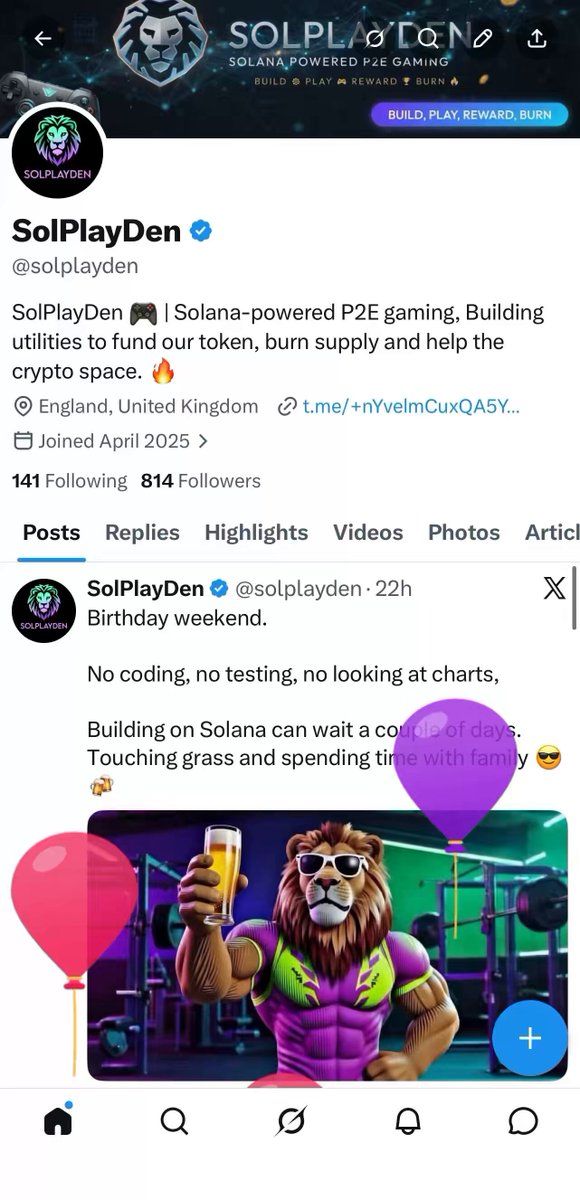Open Messages chat bubble icon
This screenshot has height=1200, width=580.
(x=523, y=1122)
